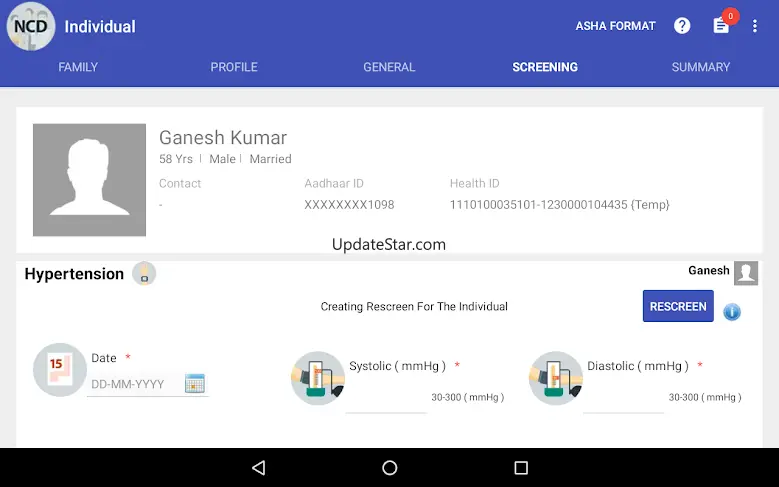Tap the Ganesh user avatar icon
The image size is (779, 487).
(746, 273)
